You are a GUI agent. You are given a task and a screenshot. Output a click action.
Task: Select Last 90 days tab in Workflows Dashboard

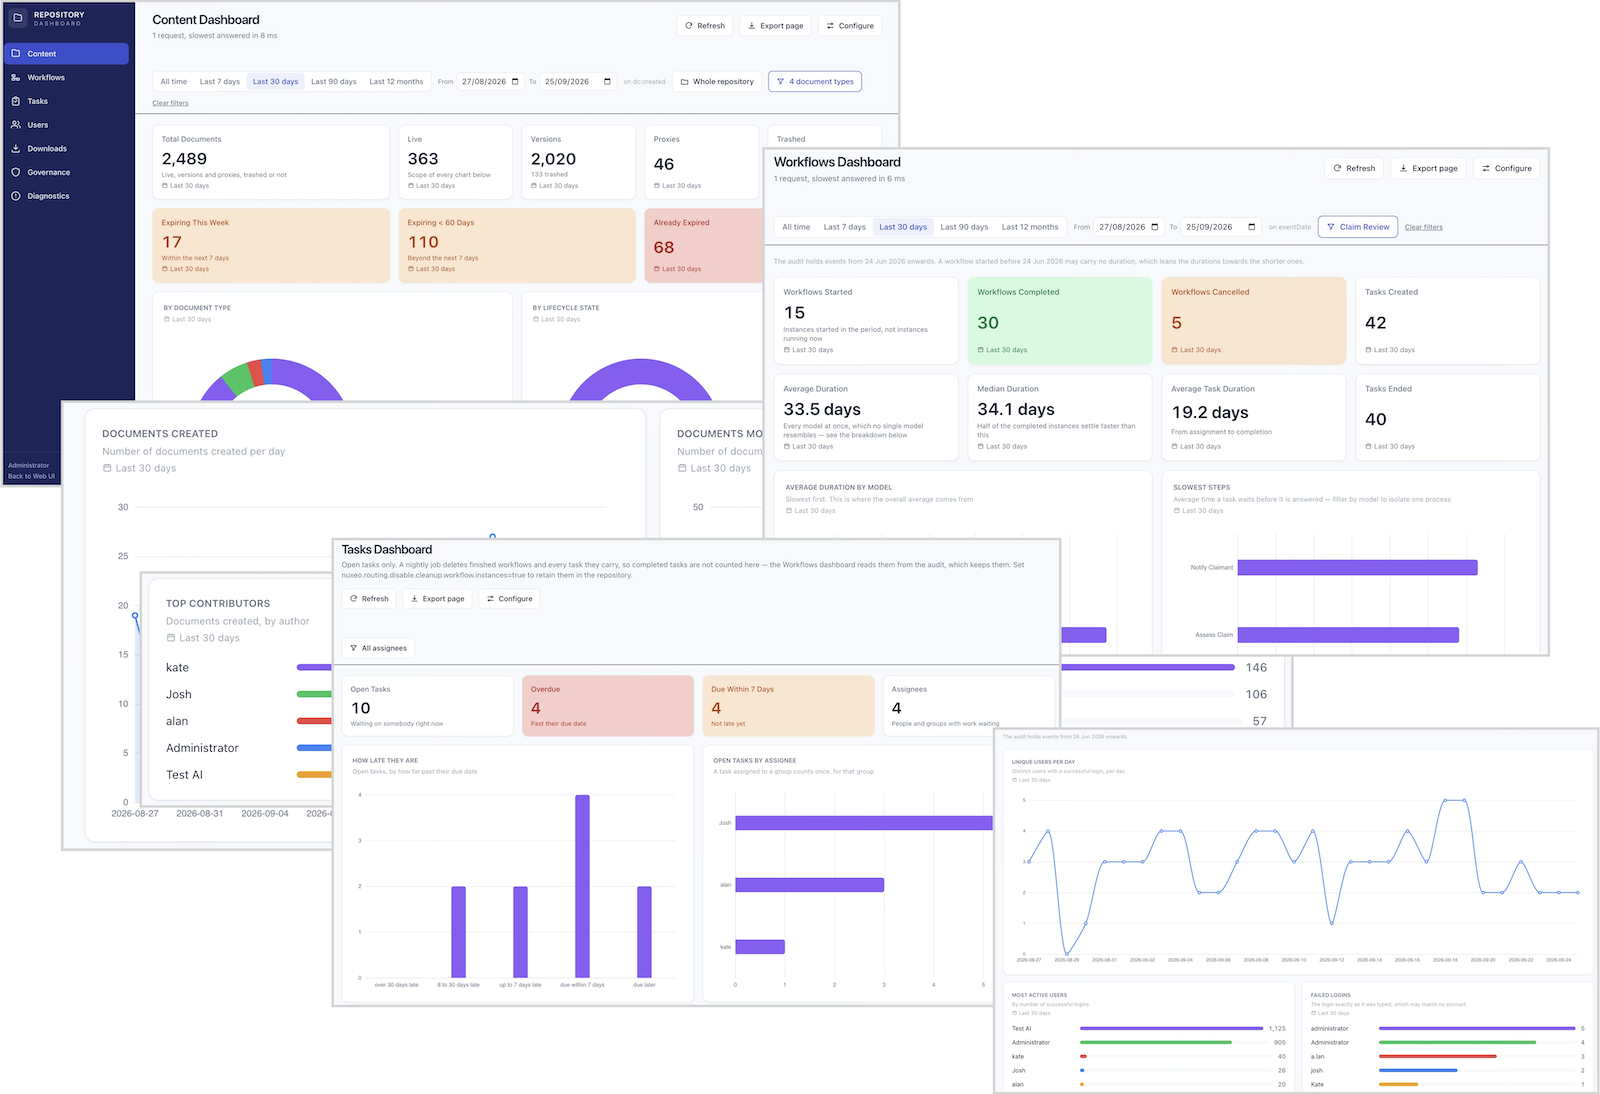(964, 227)
